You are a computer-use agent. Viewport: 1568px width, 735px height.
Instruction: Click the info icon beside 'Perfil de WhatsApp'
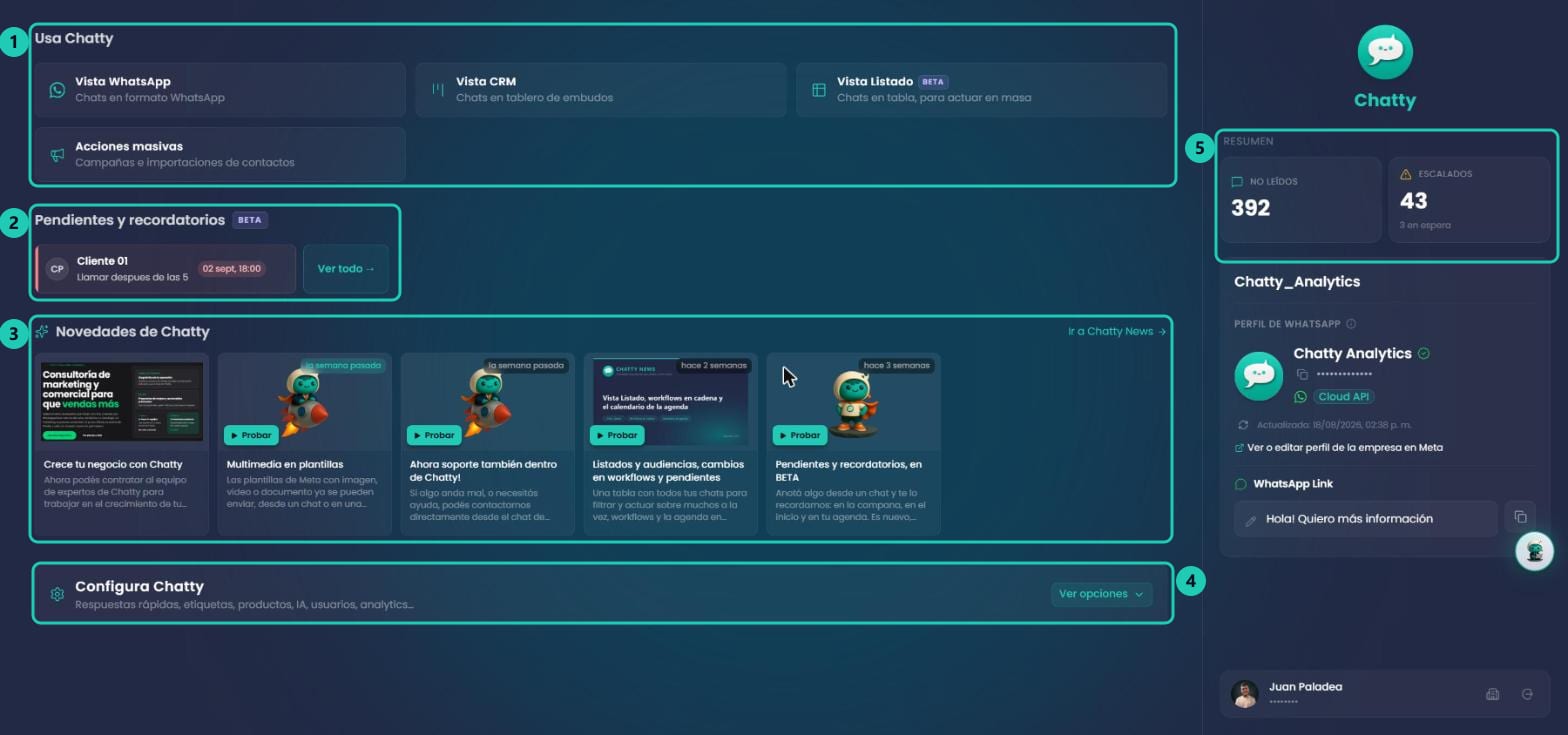click(x=1351, y=324)
